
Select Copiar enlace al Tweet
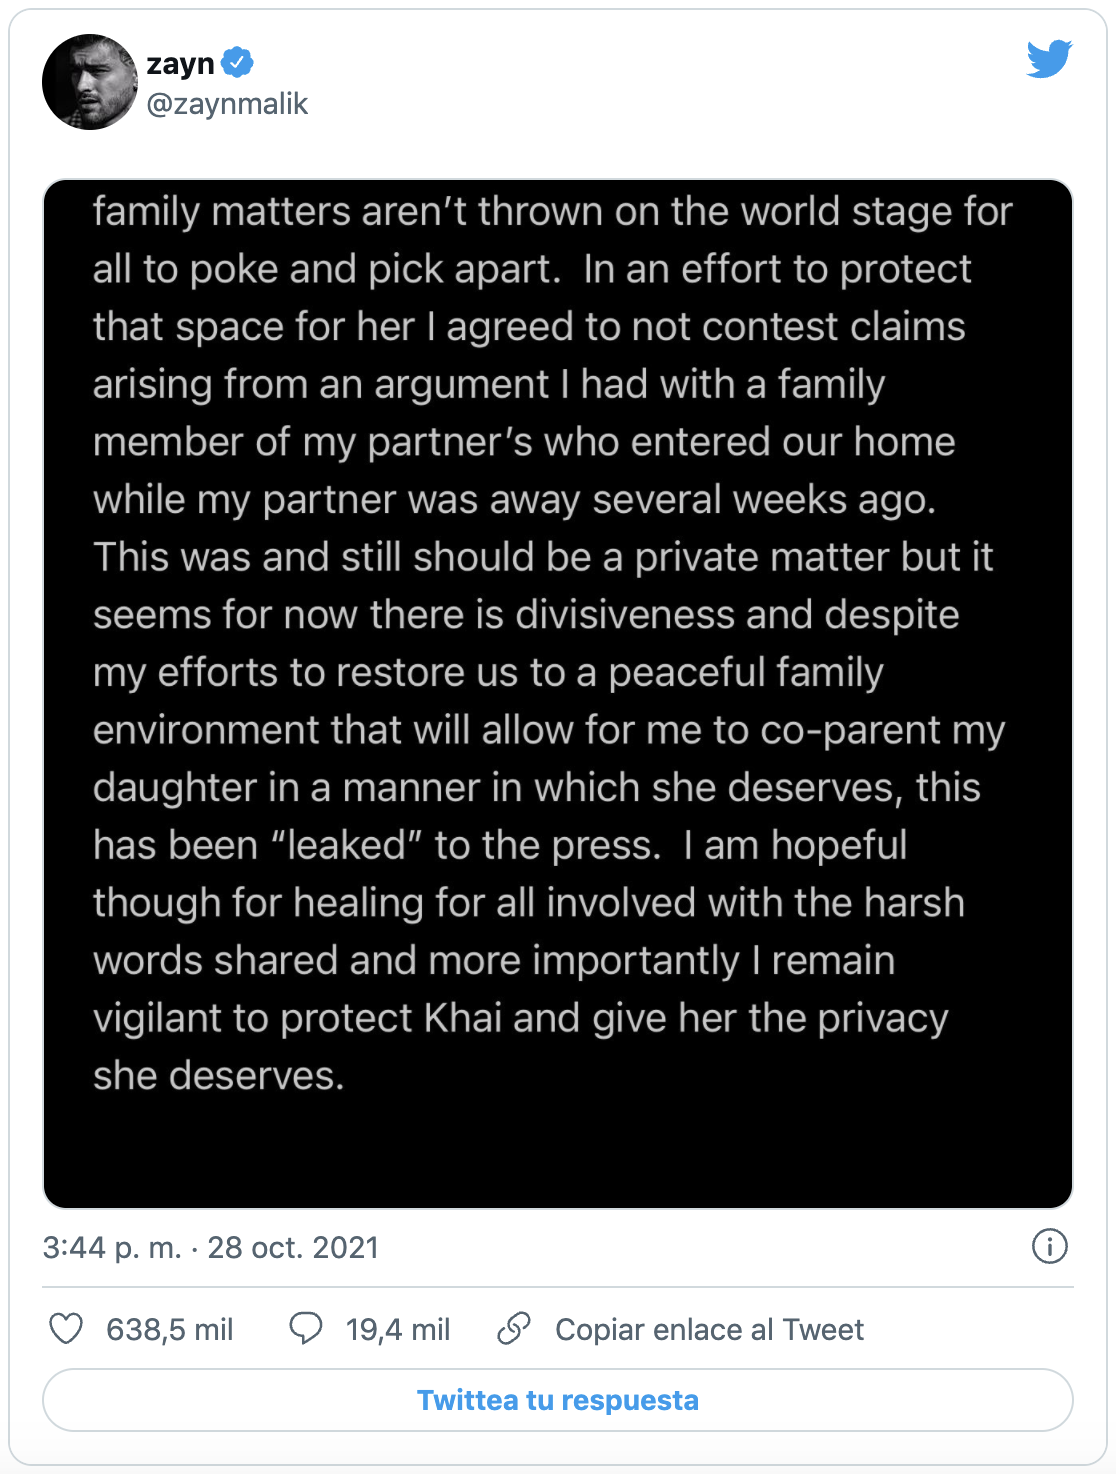point(709,1329)
